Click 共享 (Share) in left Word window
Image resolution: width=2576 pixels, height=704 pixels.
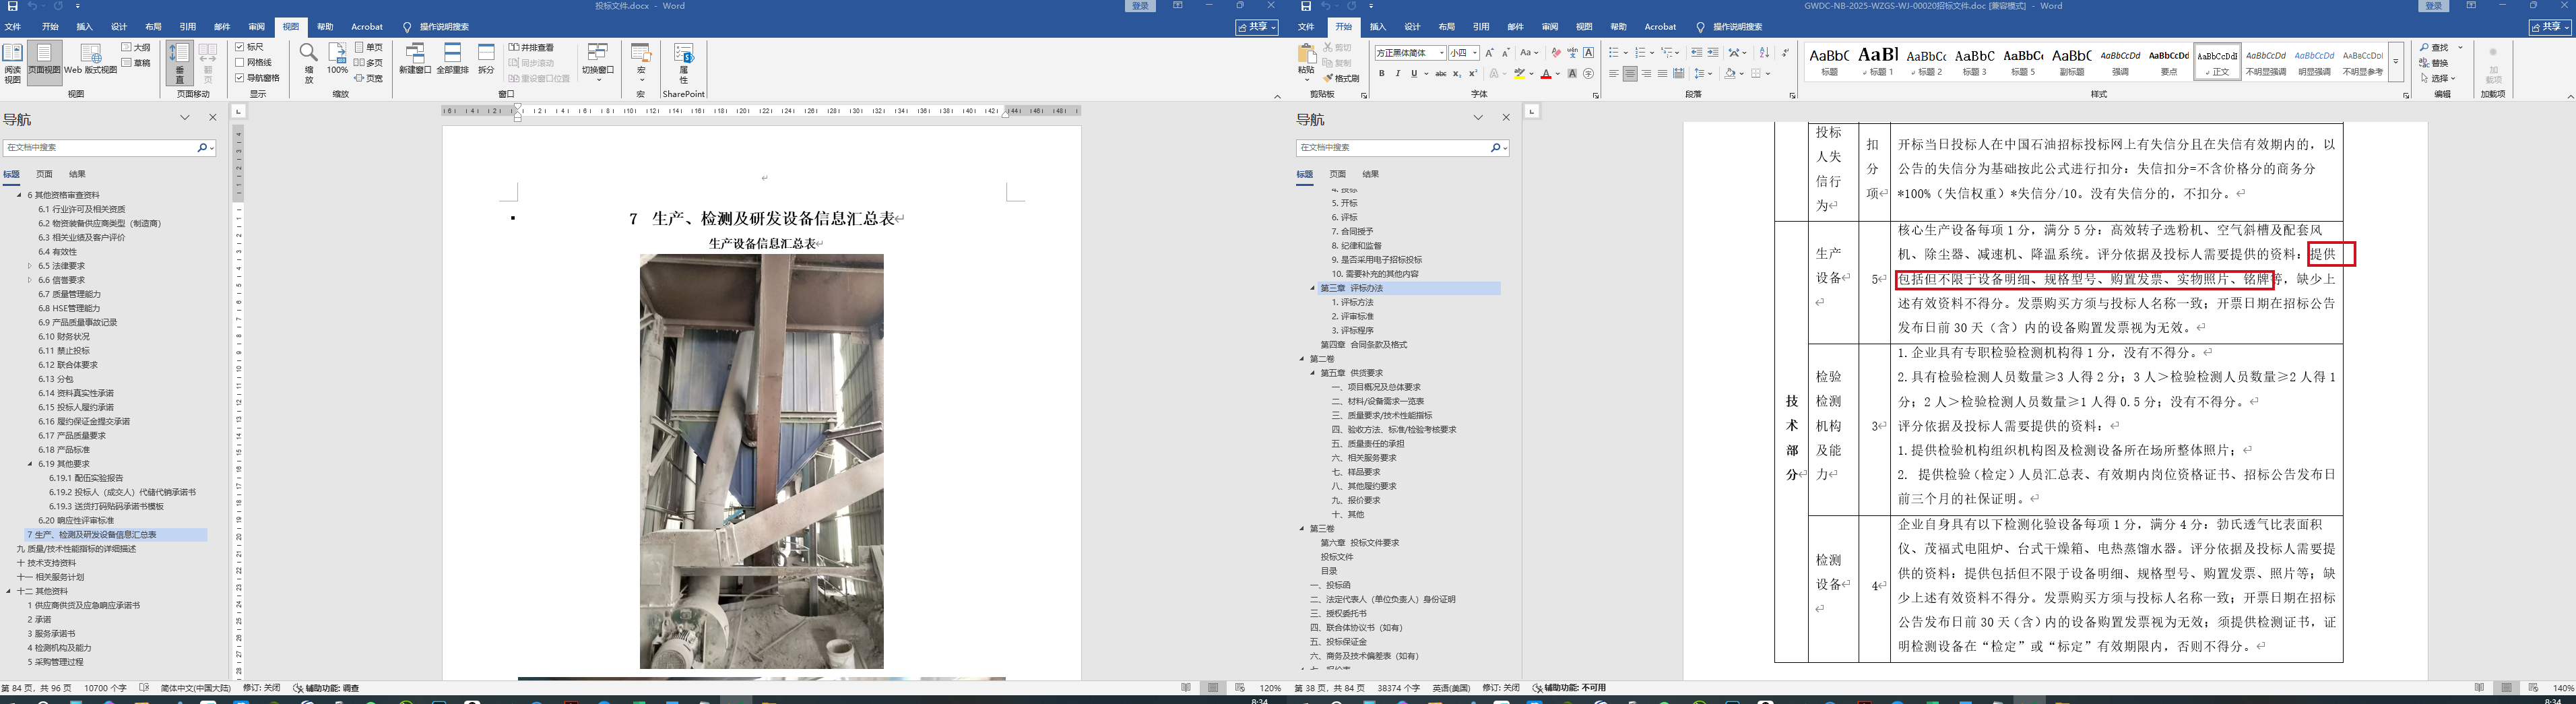pyautogui.click(x=1257, y=27)
